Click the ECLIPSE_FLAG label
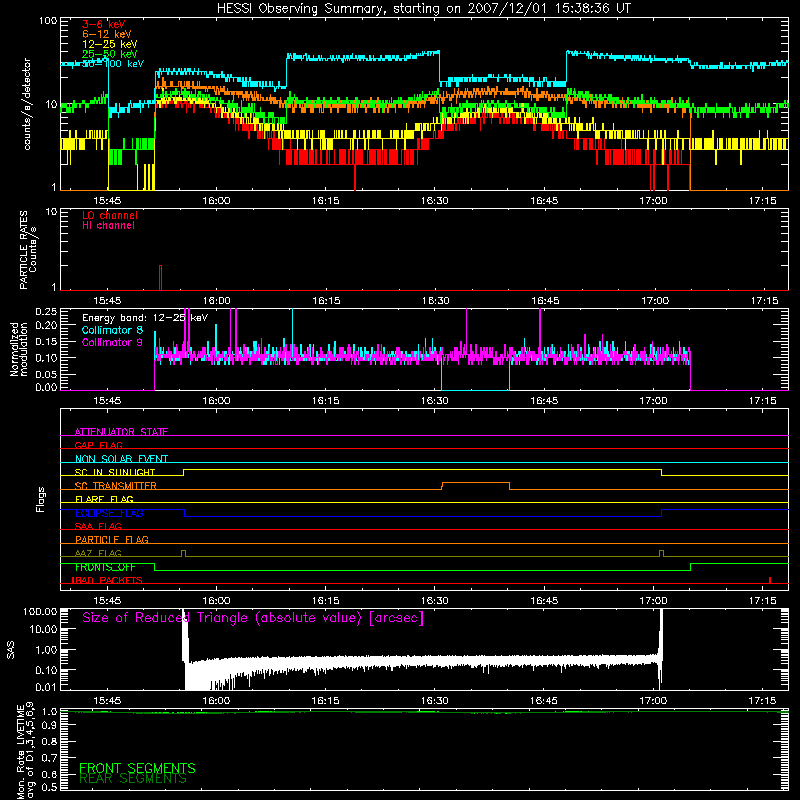 (x=109, y=513)
